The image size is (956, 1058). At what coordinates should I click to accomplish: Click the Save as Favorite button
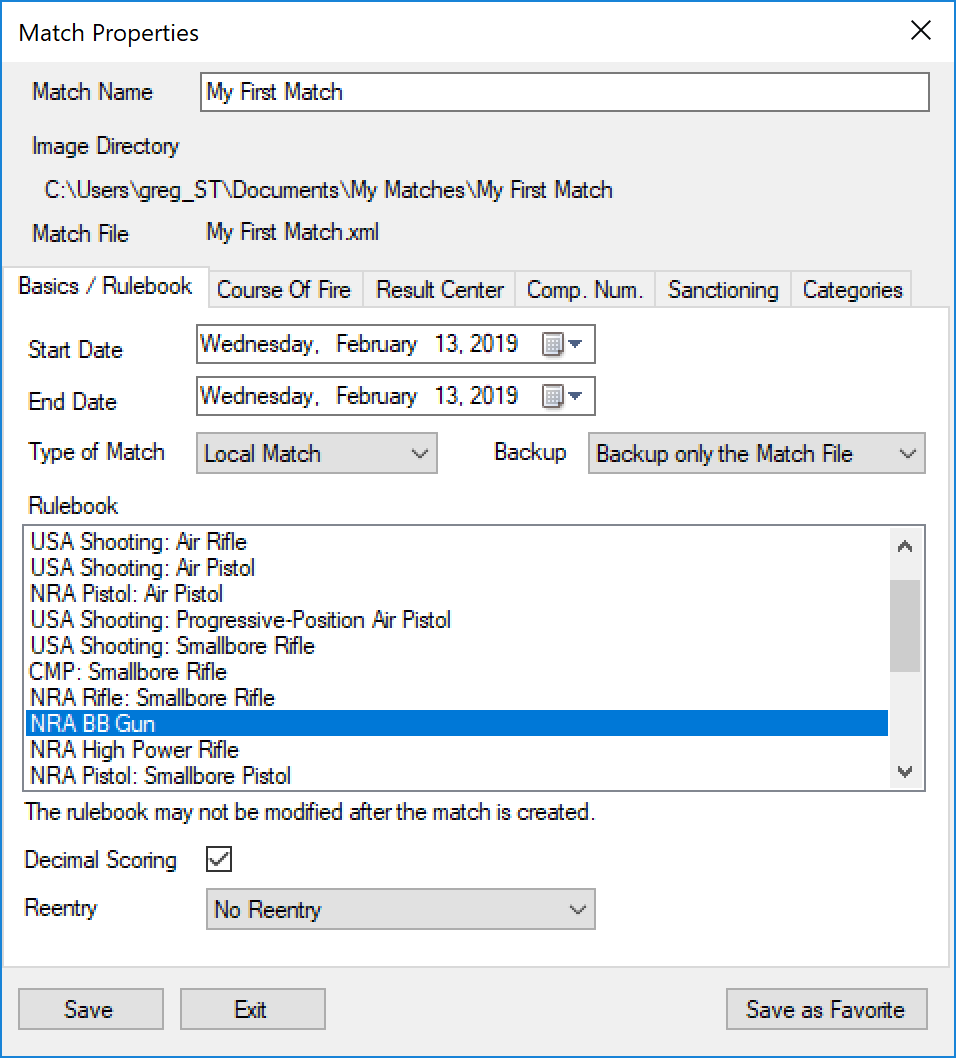click(x=826, y=1010)
